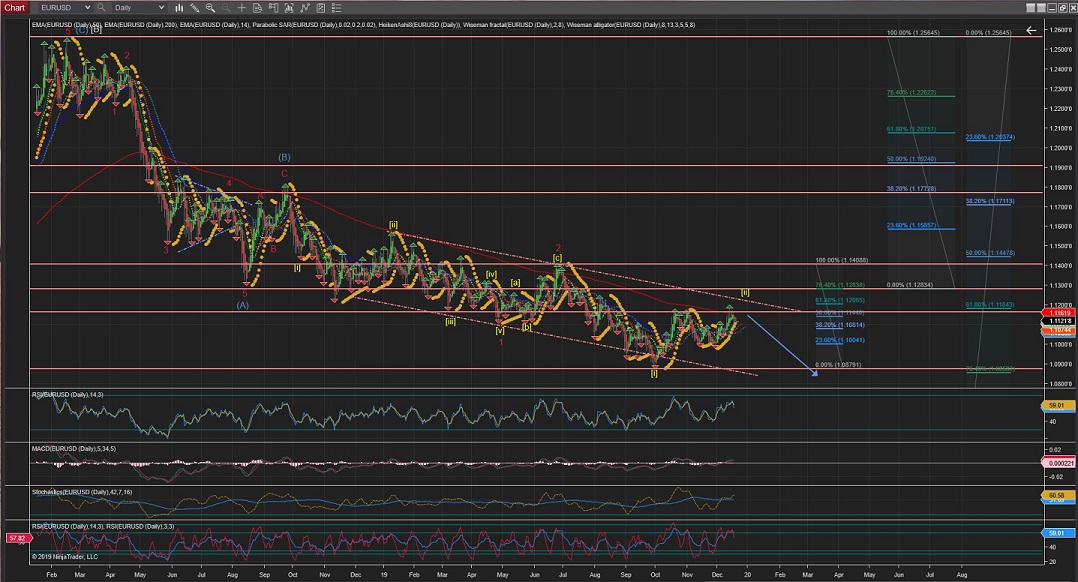Select the Chart tab label

[x=15, y=7]
